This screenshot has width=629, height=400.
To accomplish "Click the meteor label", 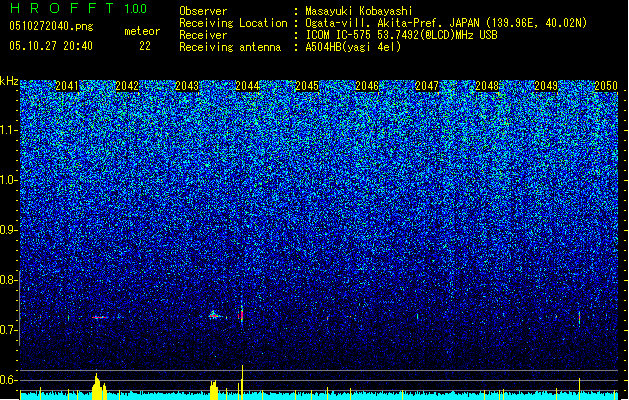I will [142, 31].
